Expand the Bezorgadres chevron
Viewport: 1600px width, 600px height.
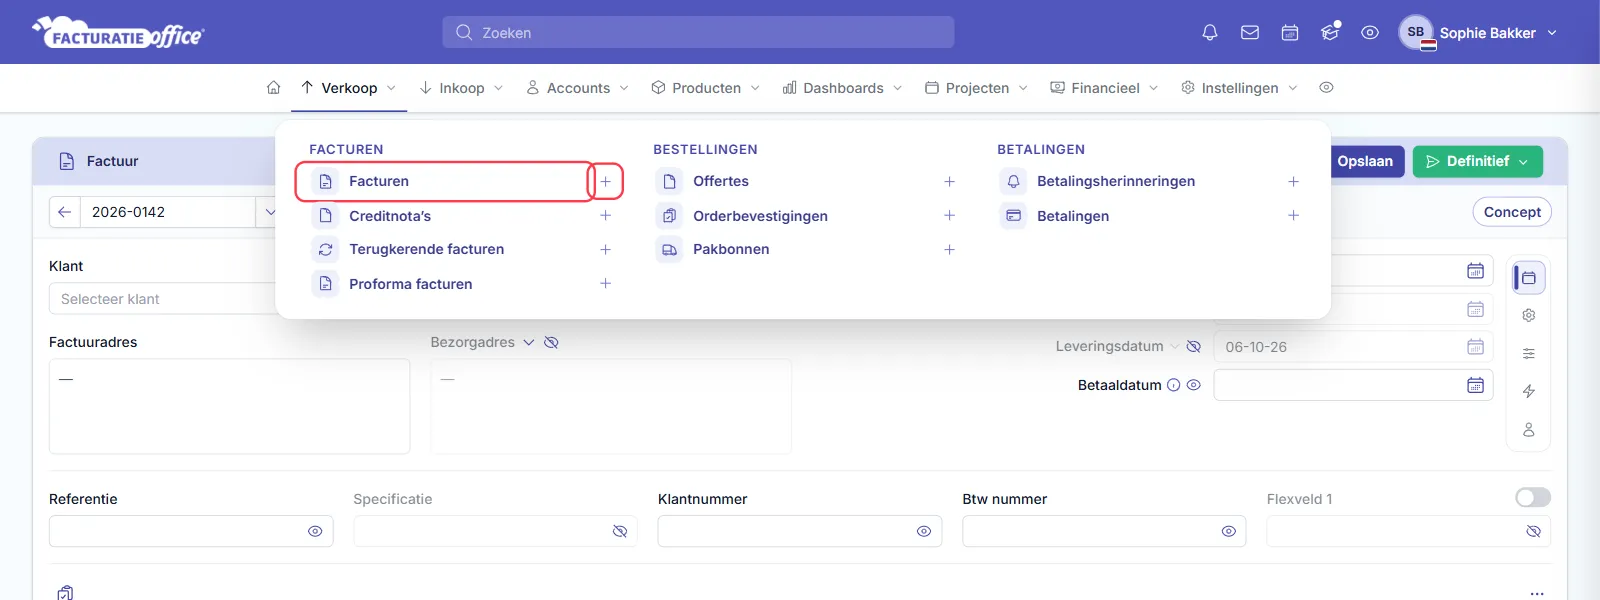pos(529,342)
